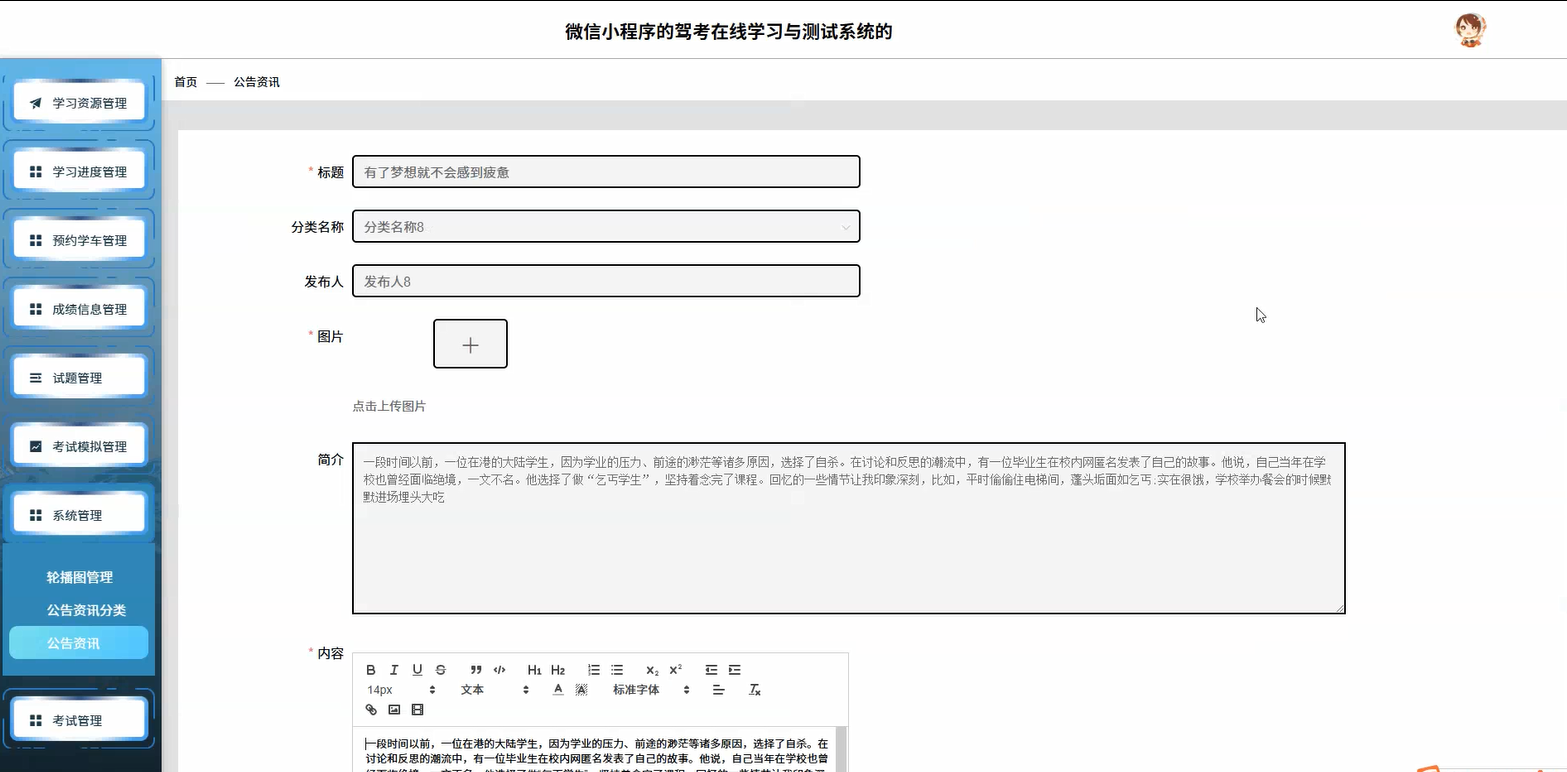Screen dimensions: 1567x772
Task: Select the highlighted 公告资讯 submenu item
Action: coord(79,643)
